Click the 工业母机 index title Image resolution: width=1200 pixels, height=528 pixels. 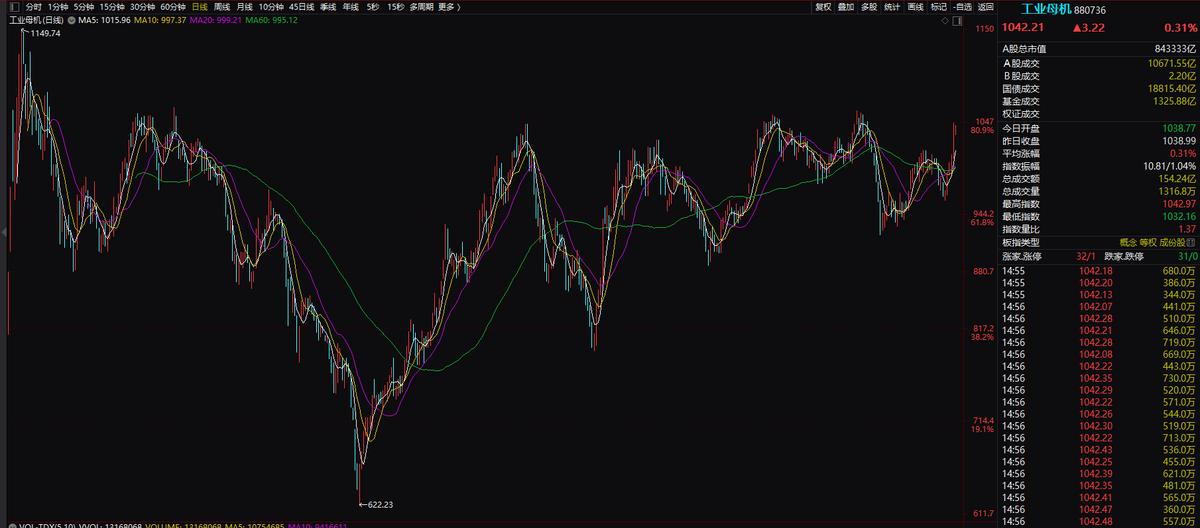click(x=1047, y=8)
